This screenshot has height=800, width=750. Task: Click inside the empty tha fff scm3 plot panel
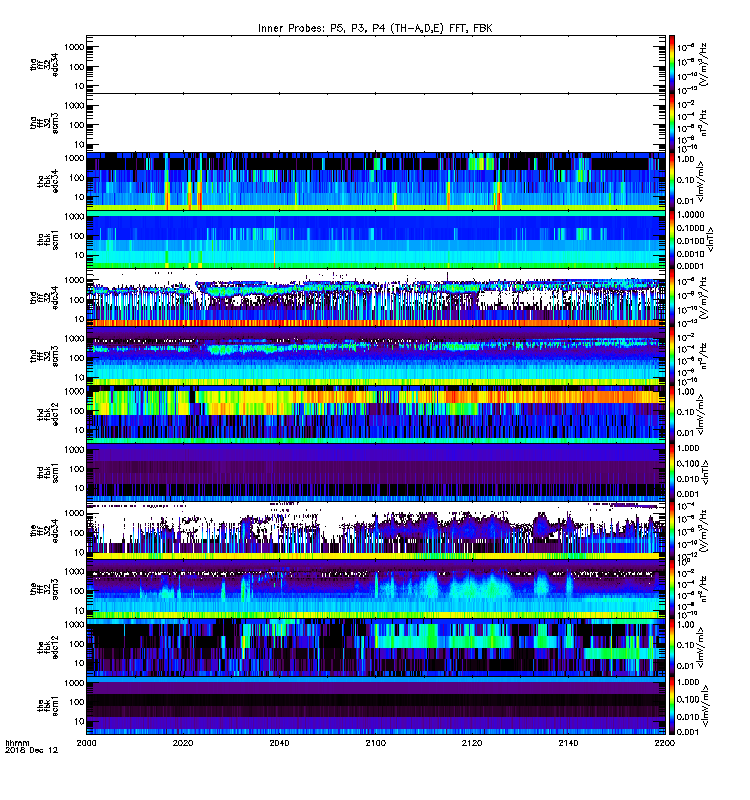point(376,122)
